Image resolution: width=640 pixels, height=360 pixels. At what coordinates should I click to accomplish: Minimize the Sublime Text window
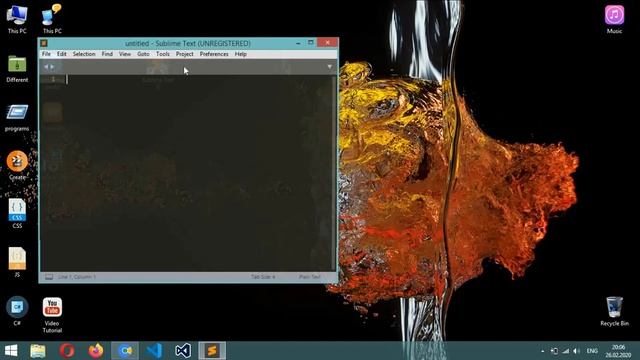click(x=298, y=42)
